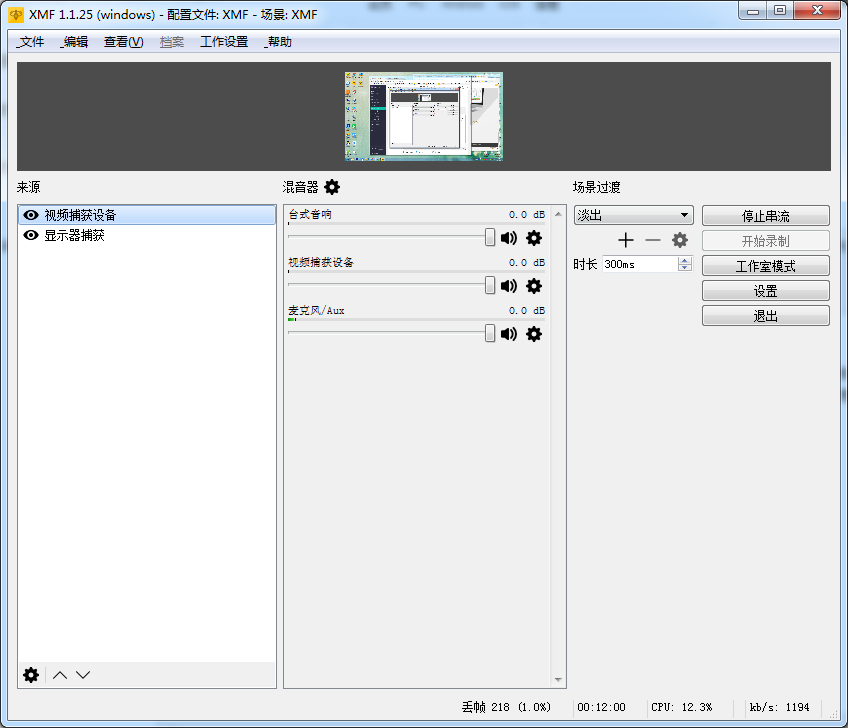Remove a transition with minus icon
The width and height of the screenshot is (848, 728).
653,240
